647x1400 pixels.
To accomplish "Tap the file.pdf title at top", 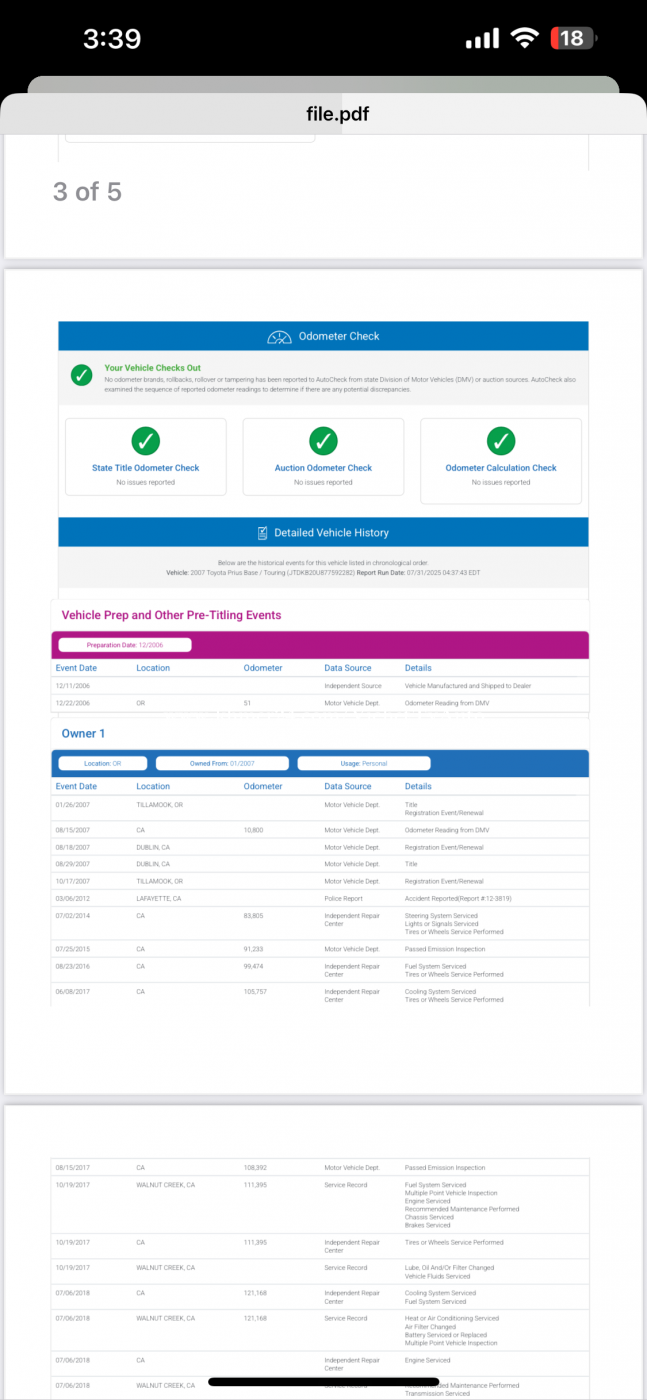I will 337,114.
